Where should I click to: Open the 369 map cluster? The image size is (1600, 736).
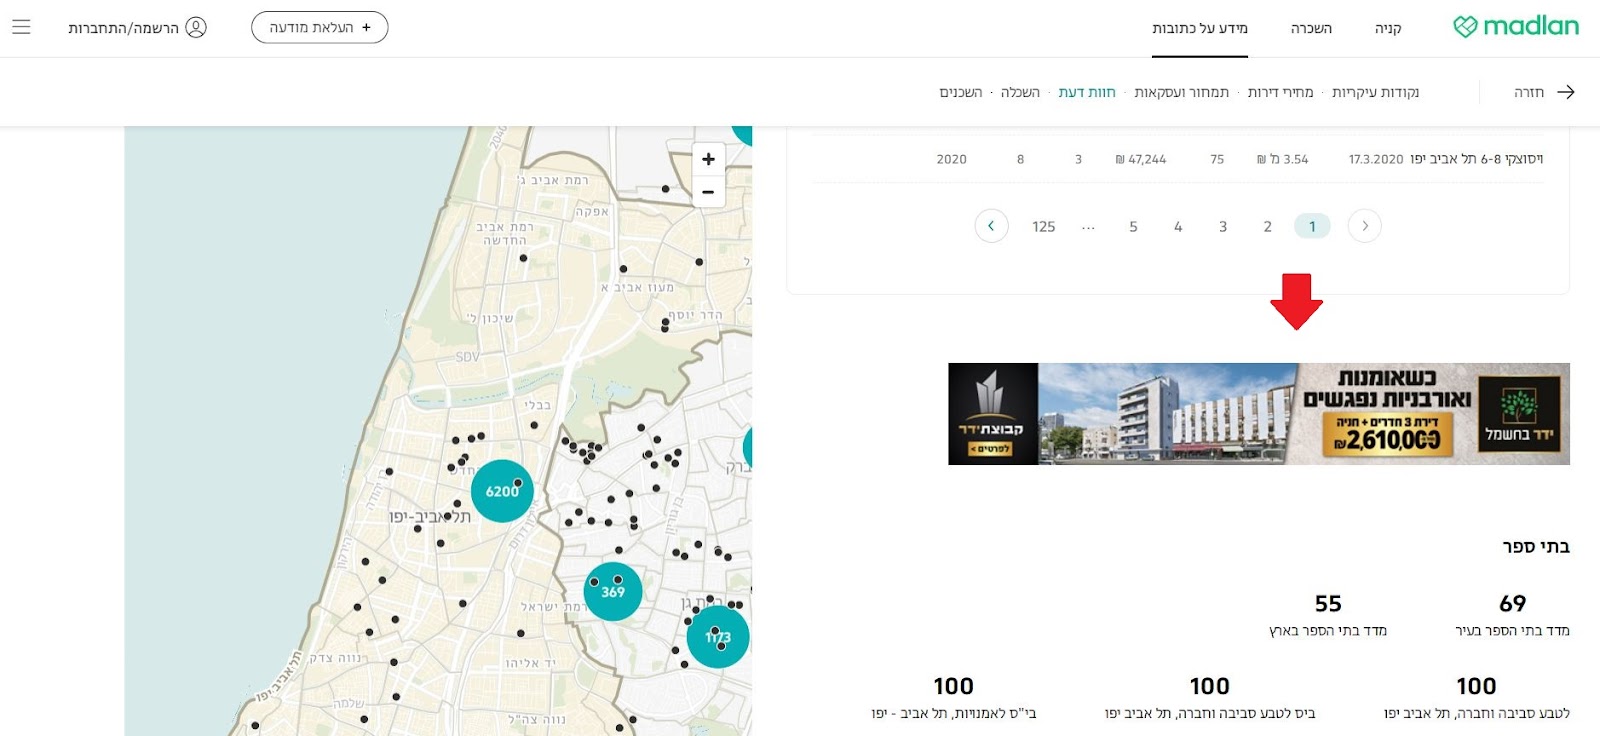click(x=612, y=591)
